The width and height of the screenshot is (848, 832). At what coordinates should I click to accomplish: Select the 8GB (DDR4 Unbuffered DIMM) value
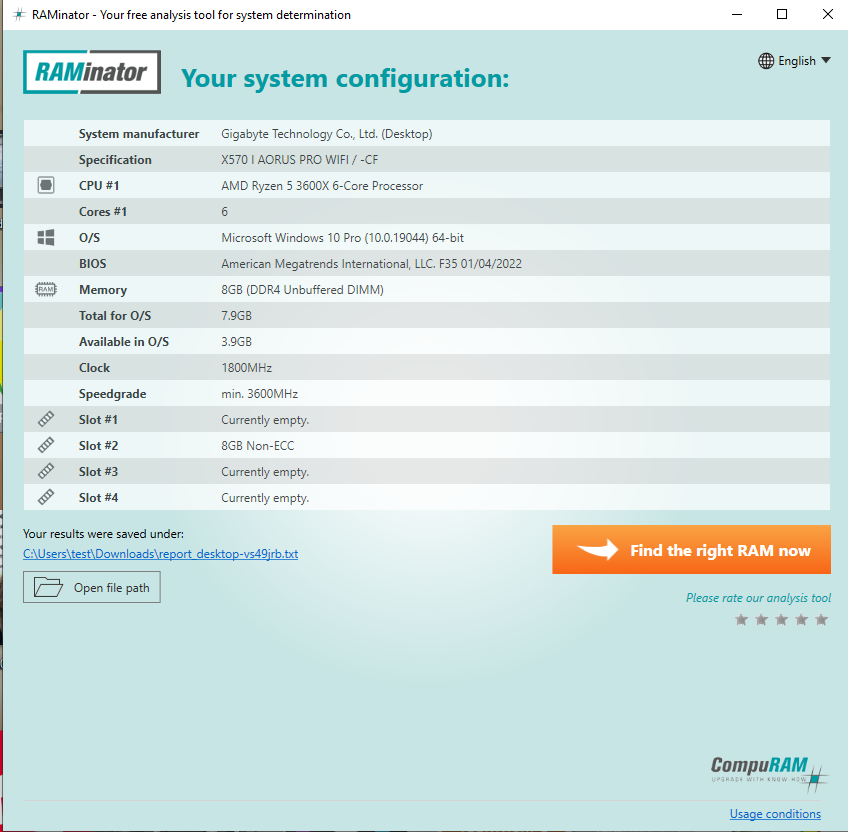pyautogui.click(x=302, y=289)
